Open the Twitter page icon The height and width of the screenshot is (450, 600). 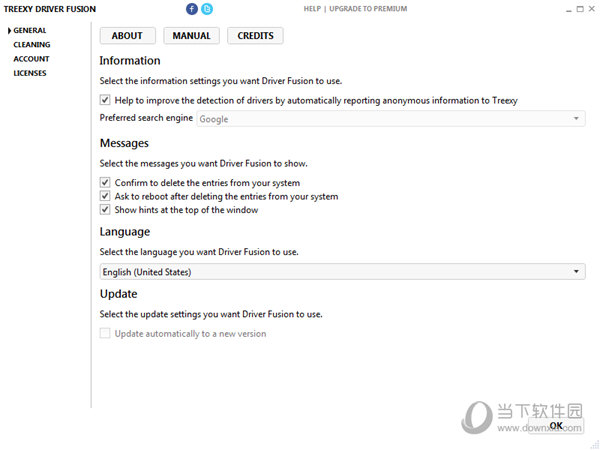(x=207, y=9)
